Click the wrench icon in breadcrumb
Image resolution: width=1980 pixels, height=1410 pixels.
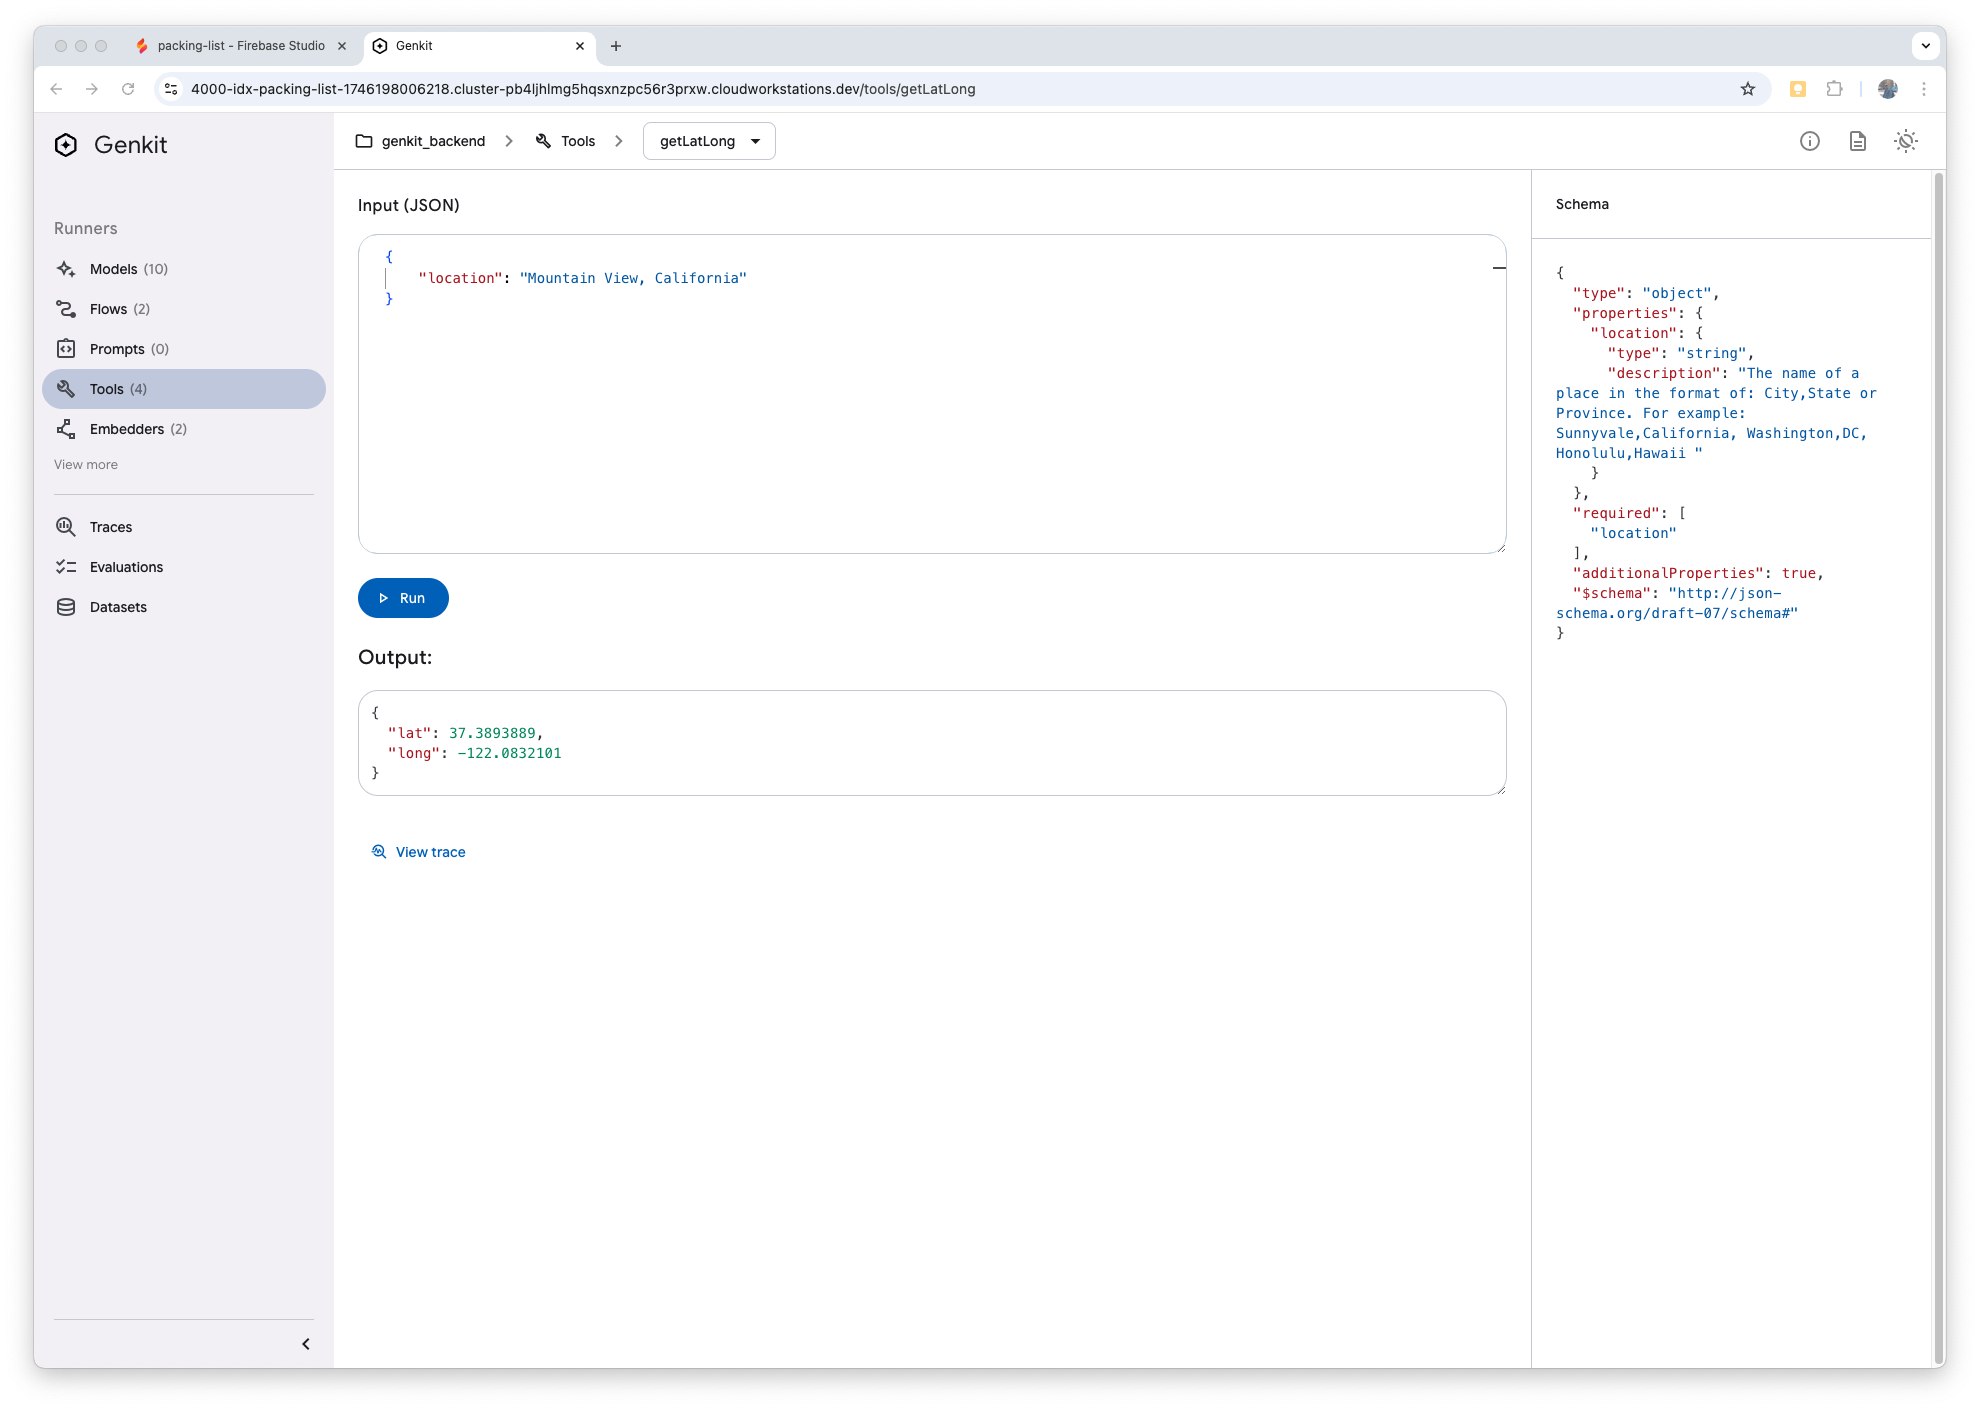coord(544,141)
